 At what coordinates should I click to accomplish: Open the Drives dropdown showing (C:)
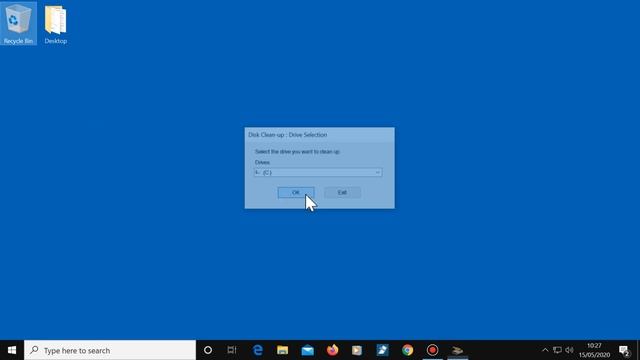tap(318, 172)
